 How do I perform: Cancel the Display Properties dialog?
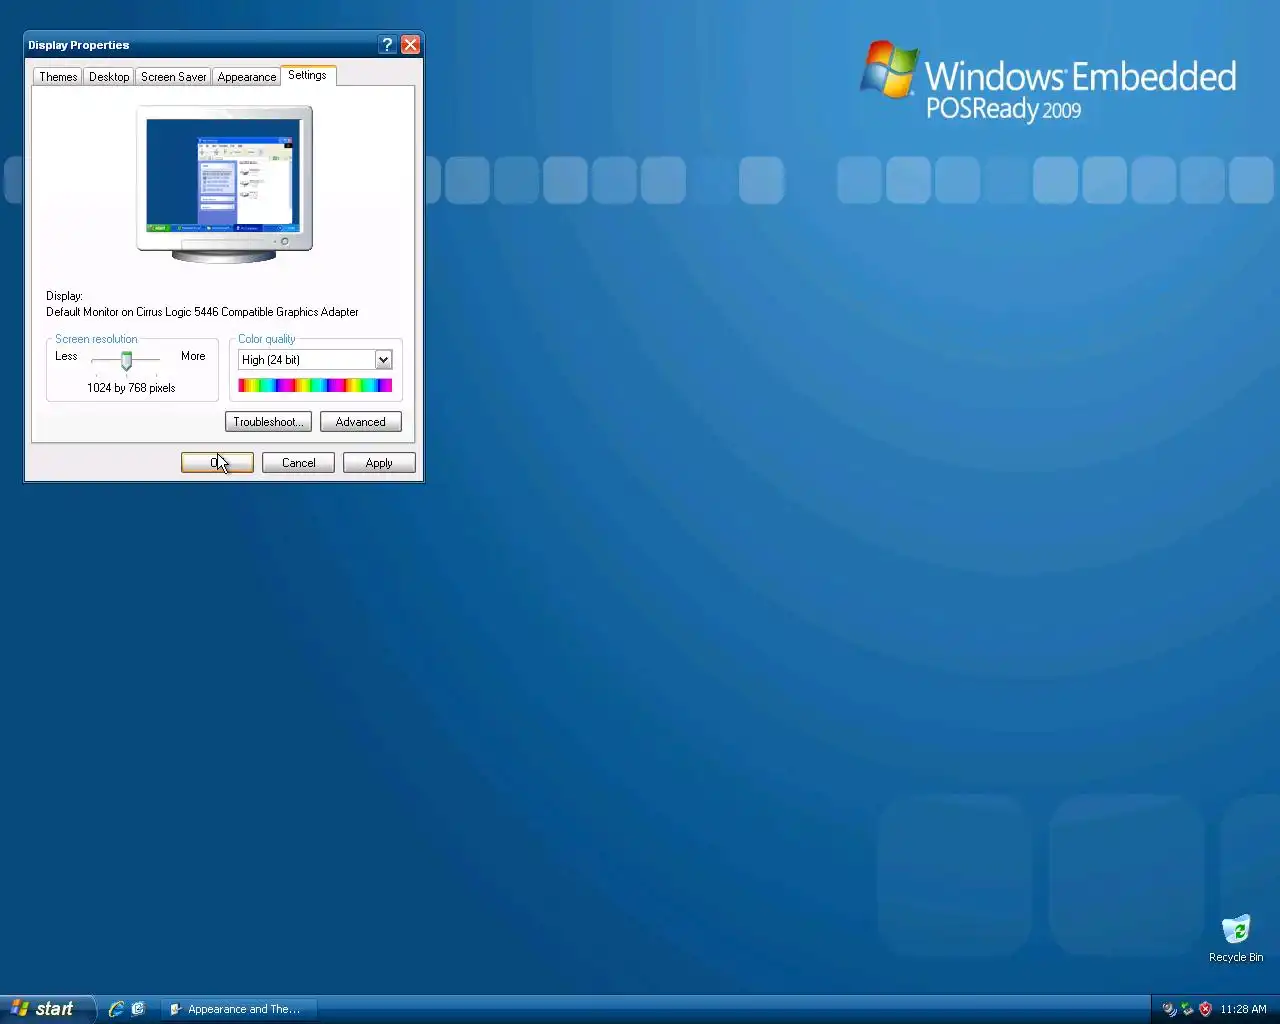(x=298, y=463)
